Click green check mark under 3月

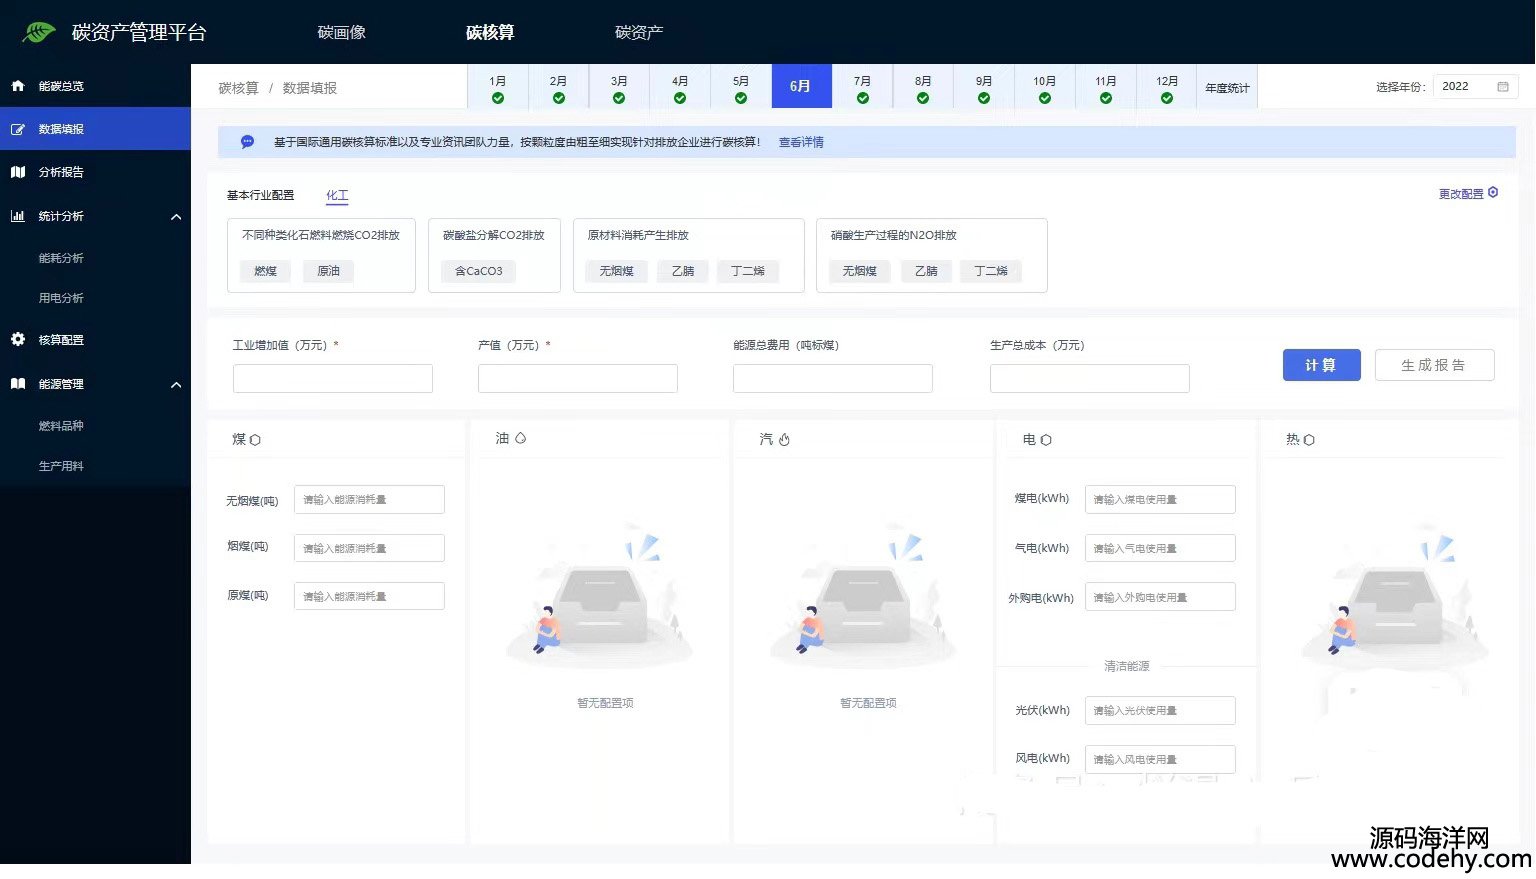coord(619,98)
